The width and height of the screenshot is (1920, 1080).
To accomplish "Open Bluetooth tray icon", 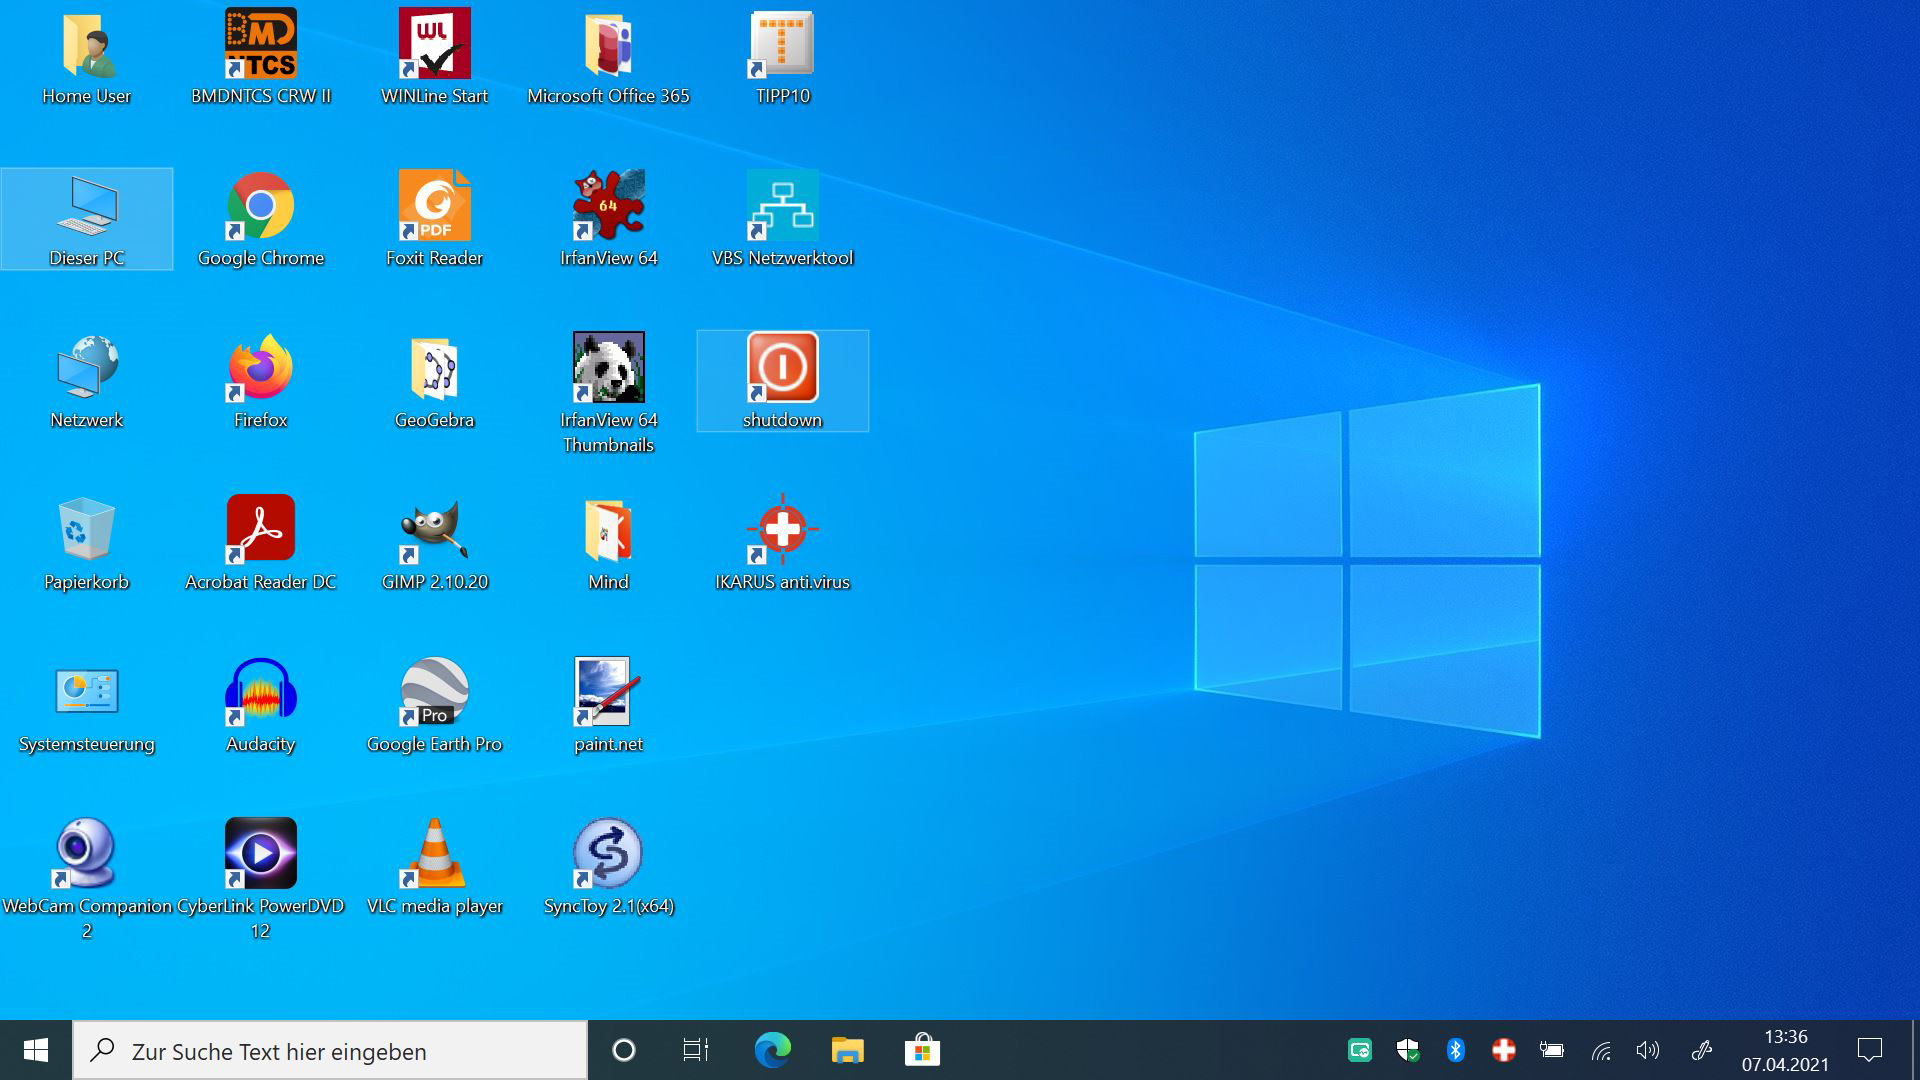I will tap(1456, 1050).
